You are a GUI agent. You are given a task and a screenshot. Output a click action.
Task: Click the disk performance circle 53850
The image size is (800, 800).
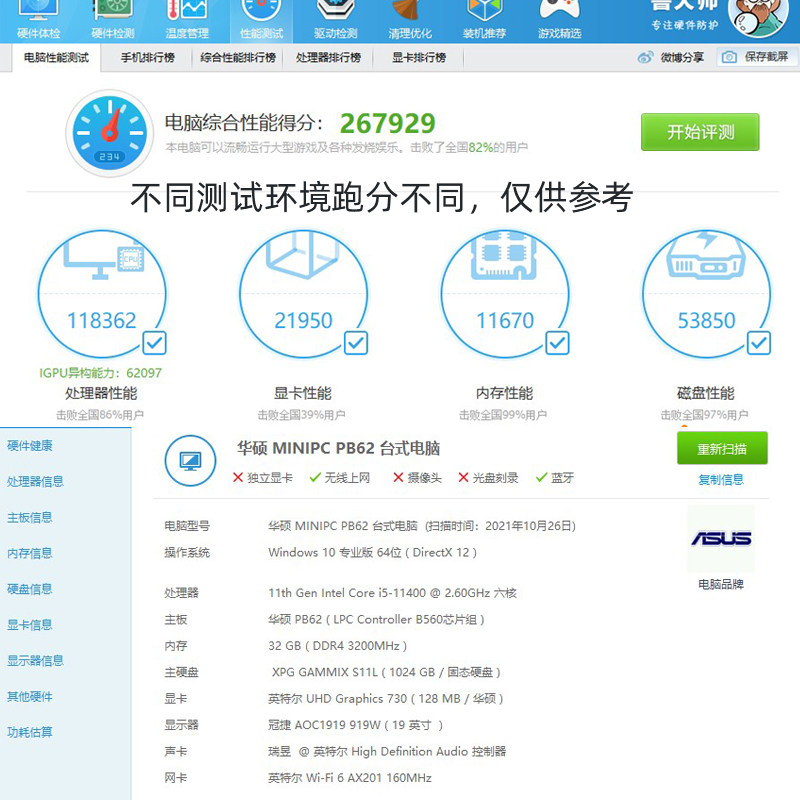pos(707,293)
